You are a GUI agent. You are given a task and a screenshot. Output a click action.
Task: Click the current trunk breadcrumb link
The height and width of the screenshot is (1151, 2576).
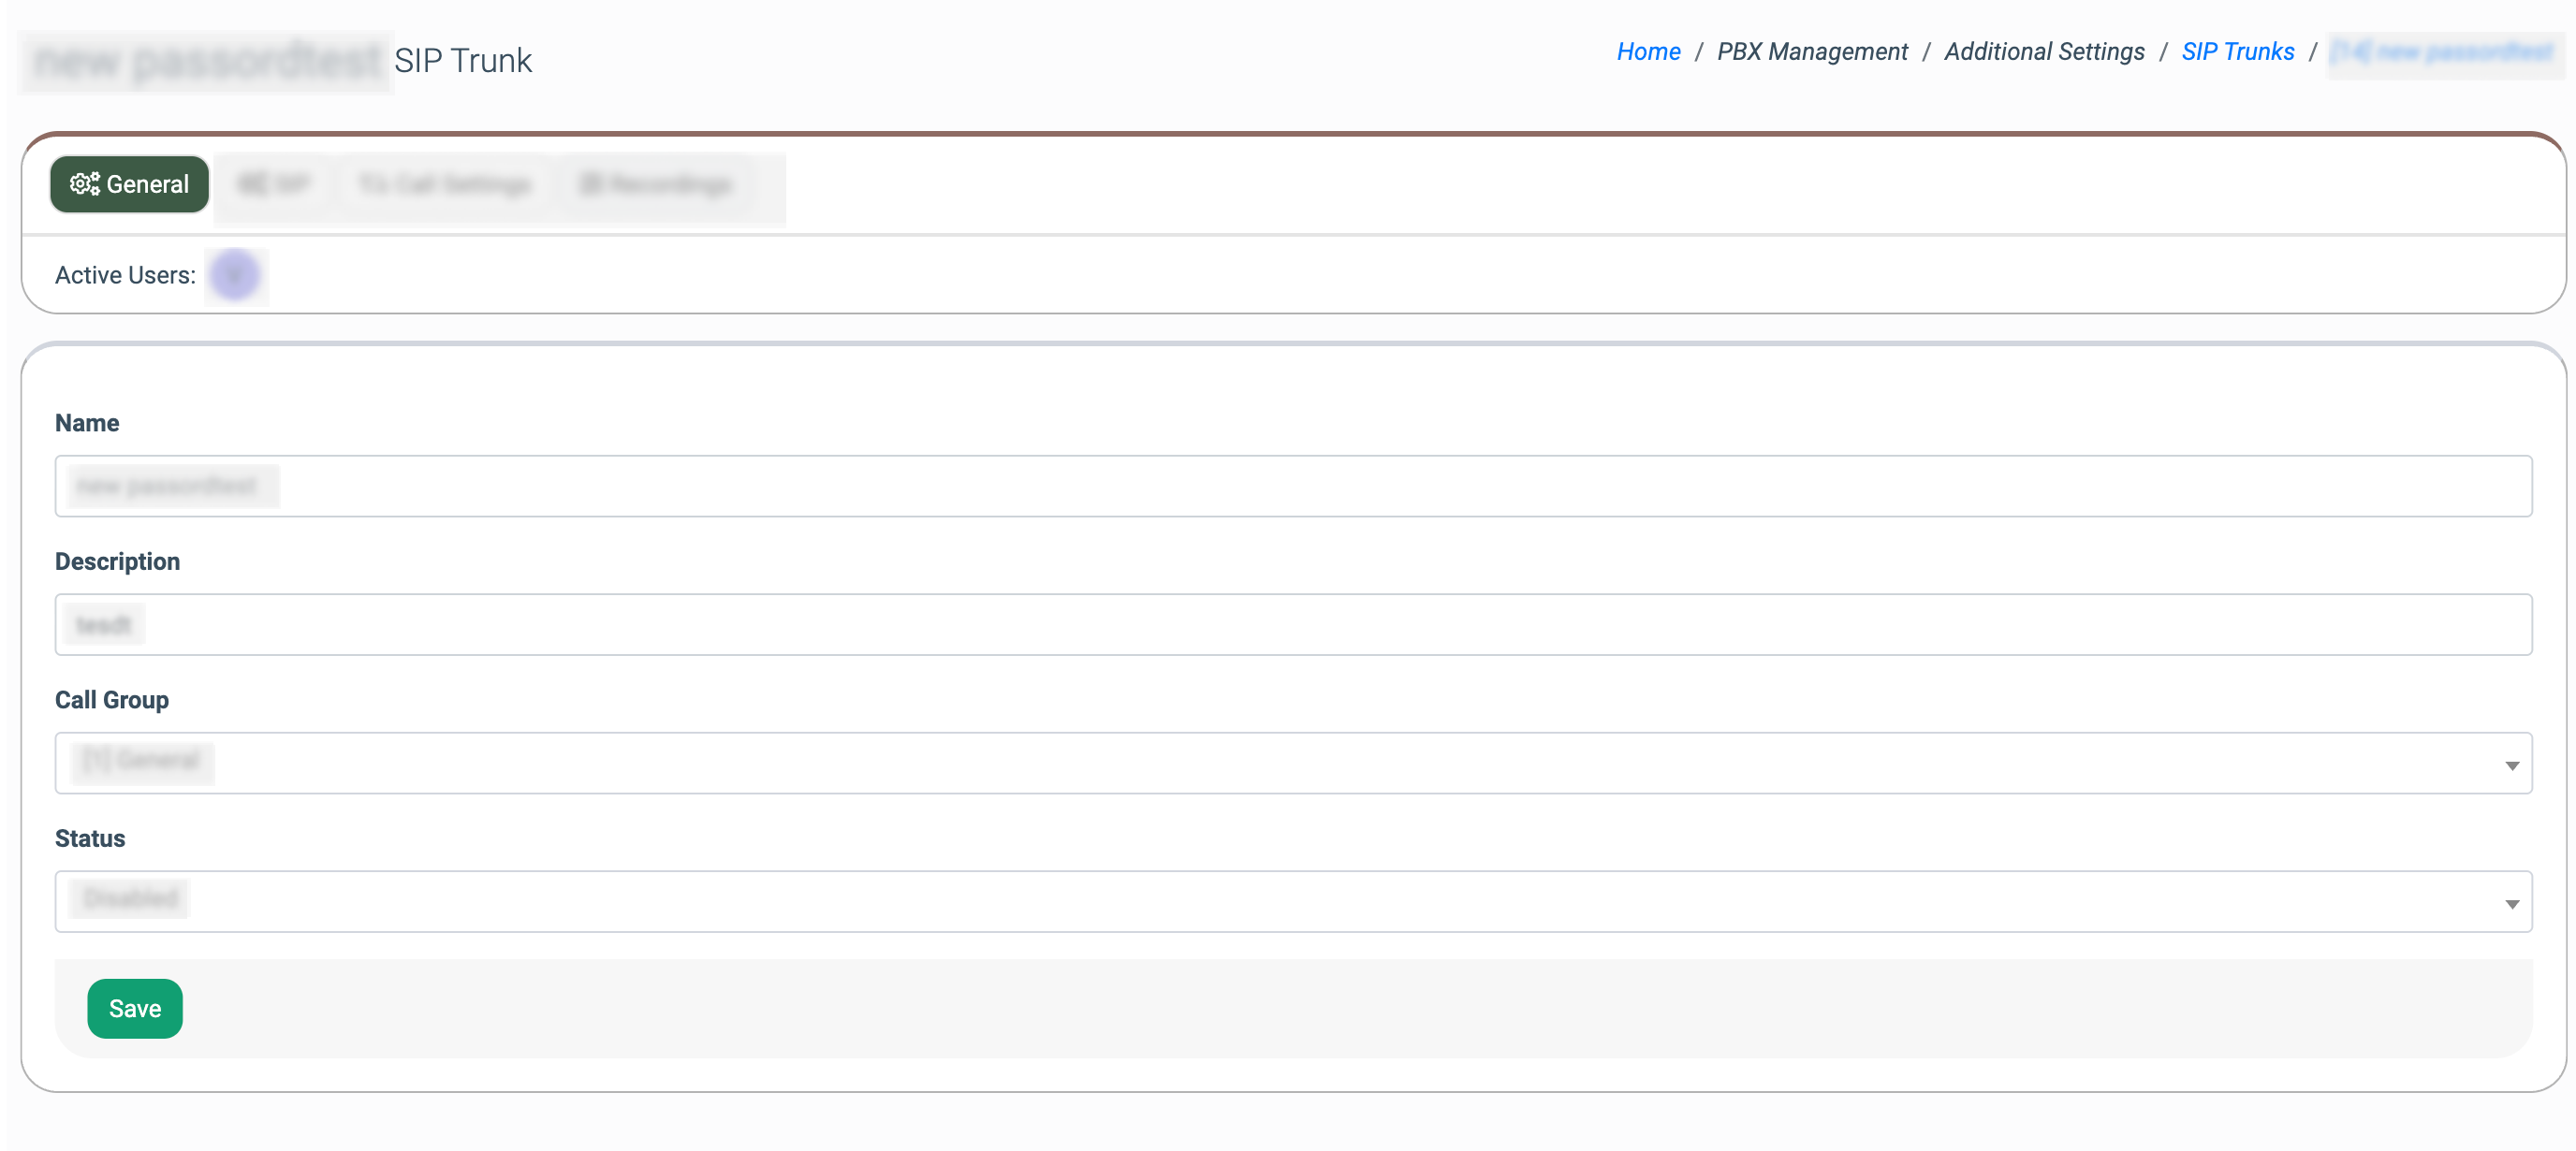2442,51
